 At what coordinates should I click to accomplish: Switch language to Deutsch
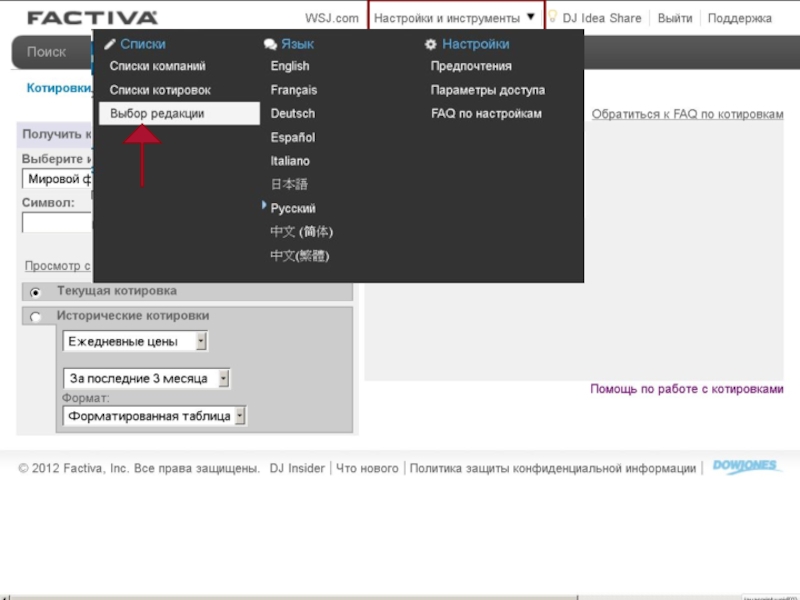293,113
